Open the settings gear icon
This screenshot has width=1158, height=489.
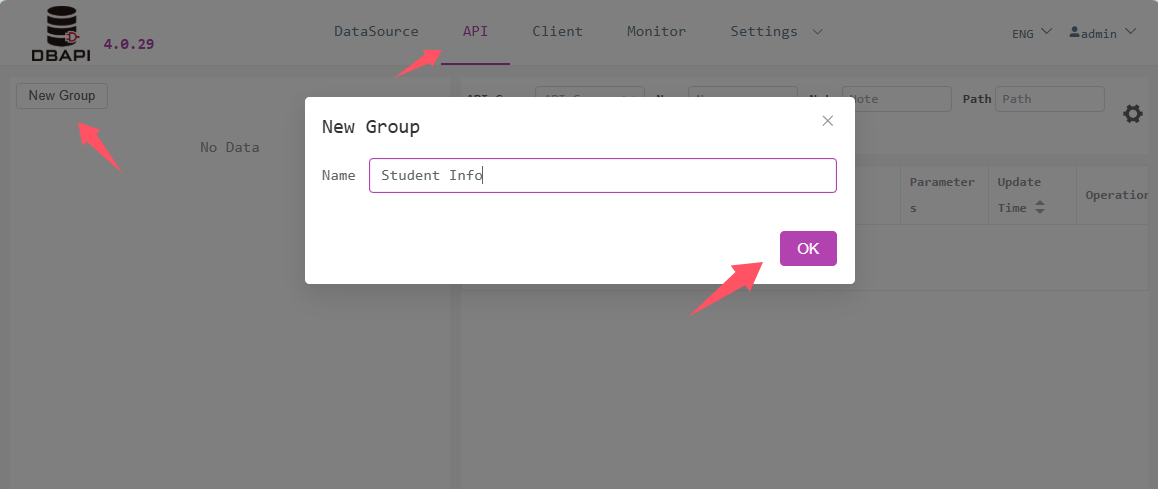1132,114
